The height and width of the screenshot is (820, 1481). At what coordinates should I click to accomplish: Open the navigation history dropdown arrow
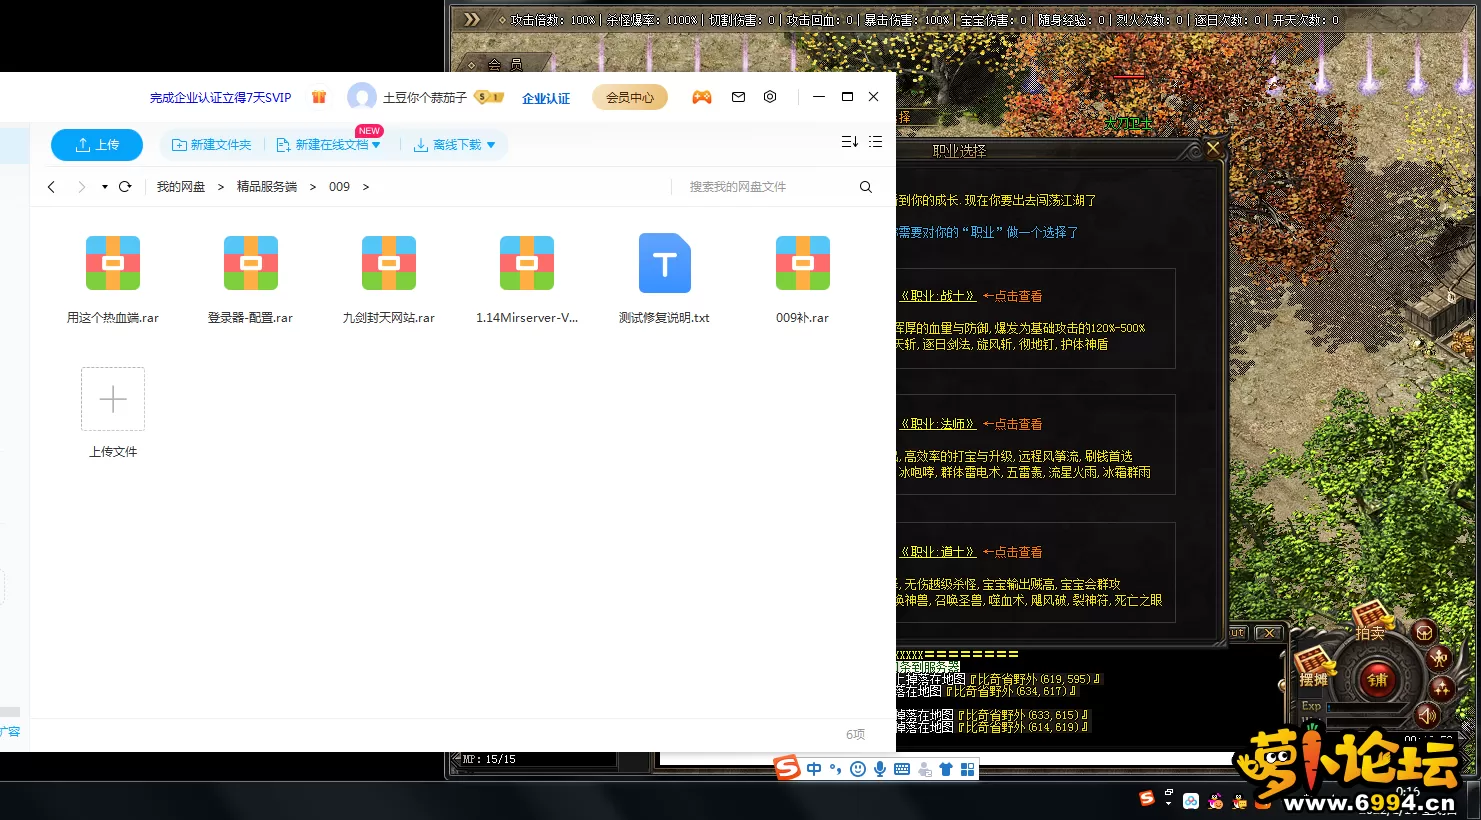coord(104,187)
